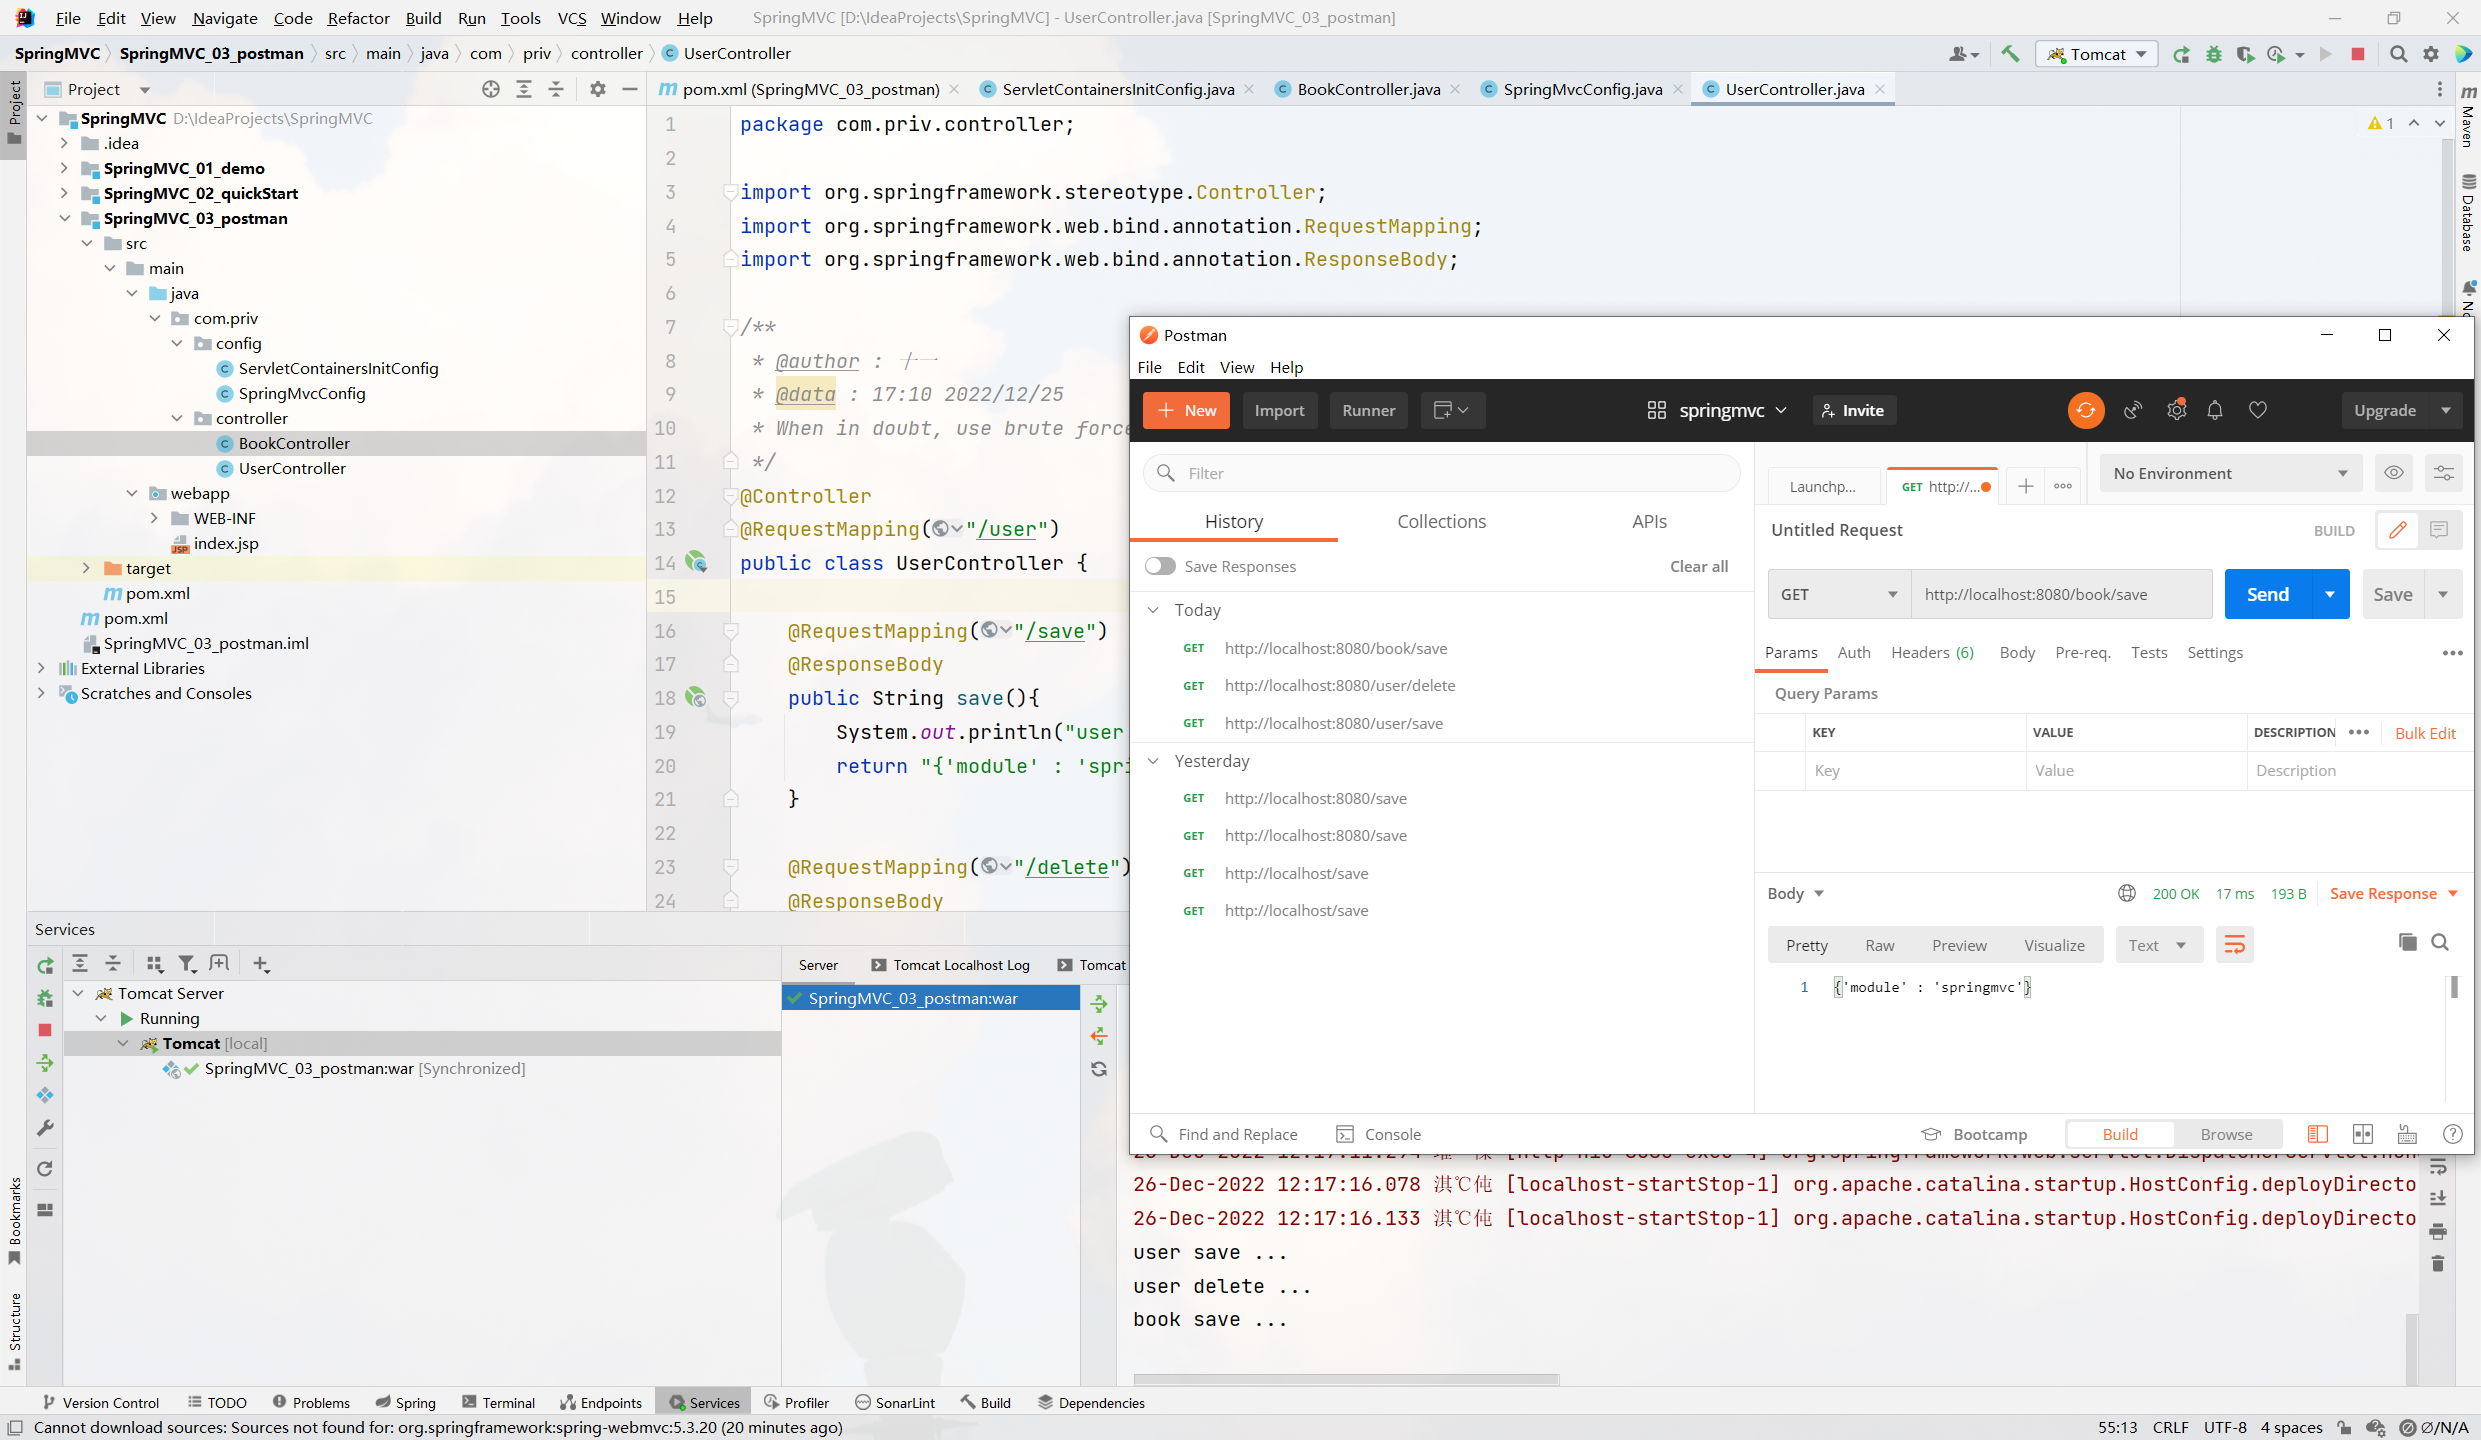Open manage environments settings icon

pos(2443,473)
